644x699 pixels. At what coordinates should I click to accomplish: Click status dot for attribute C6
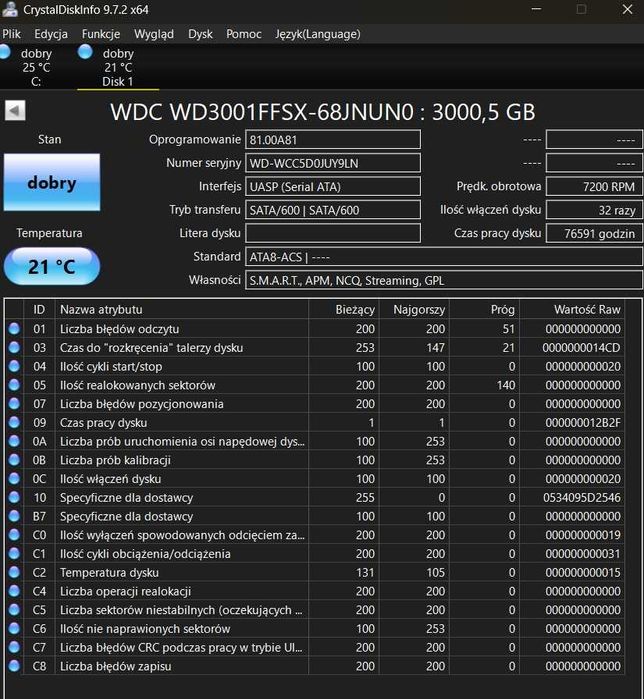click(14, 628)
